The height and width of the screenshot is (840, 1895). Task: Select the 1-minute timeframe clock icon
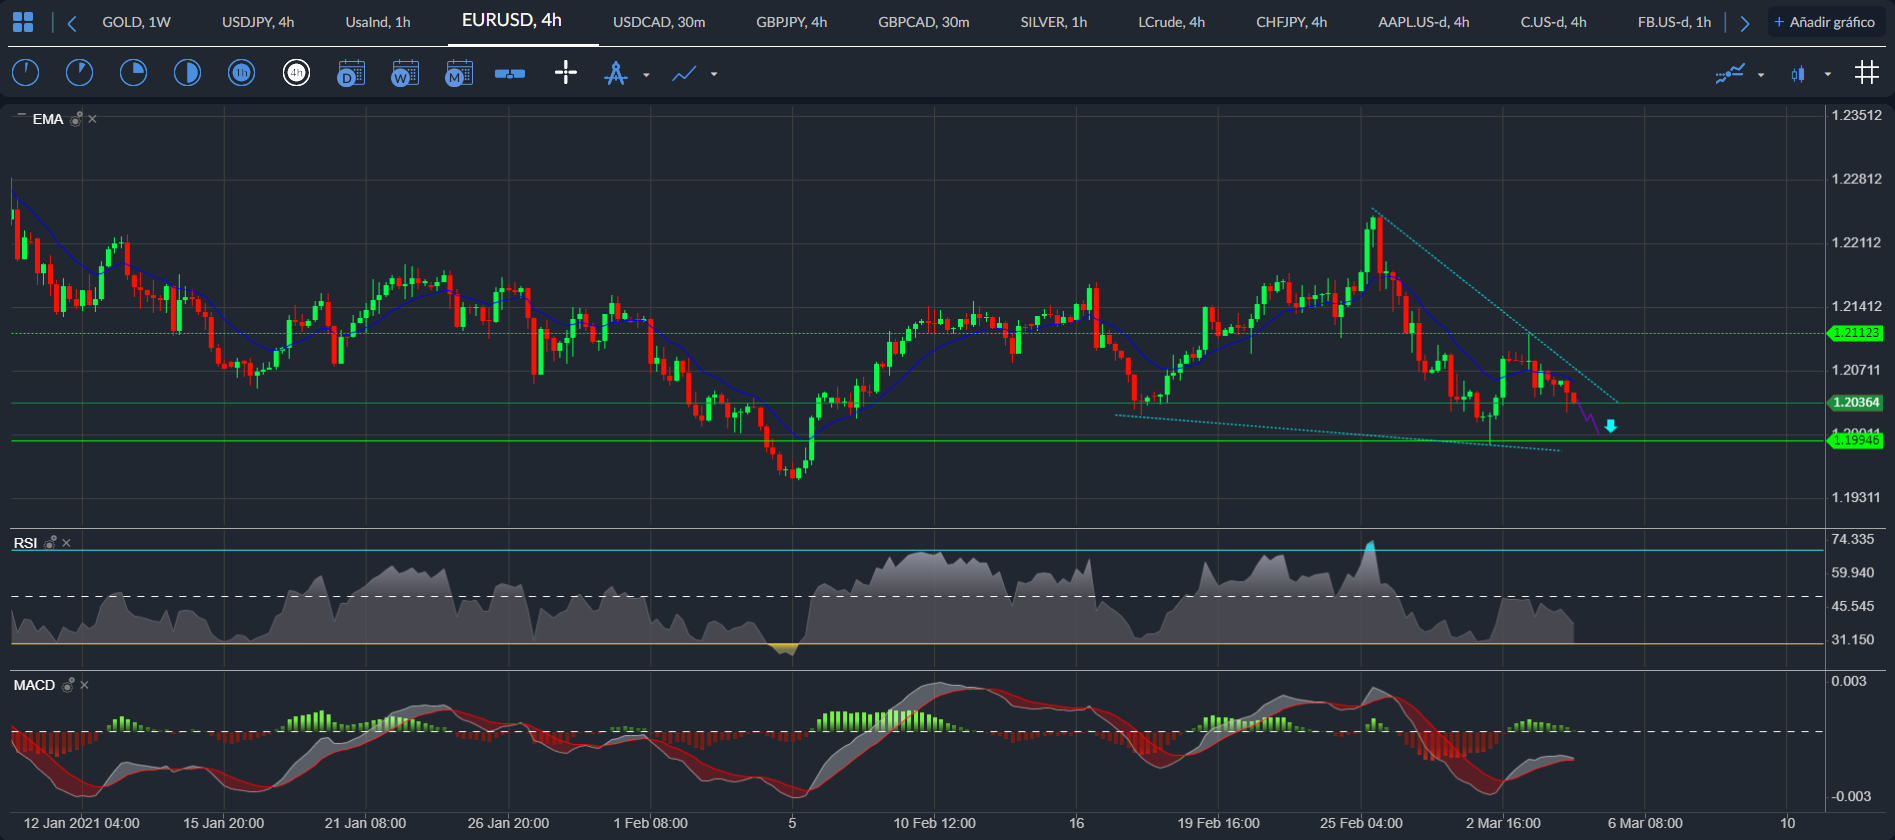pyautogui.click(x=25, y=73)
